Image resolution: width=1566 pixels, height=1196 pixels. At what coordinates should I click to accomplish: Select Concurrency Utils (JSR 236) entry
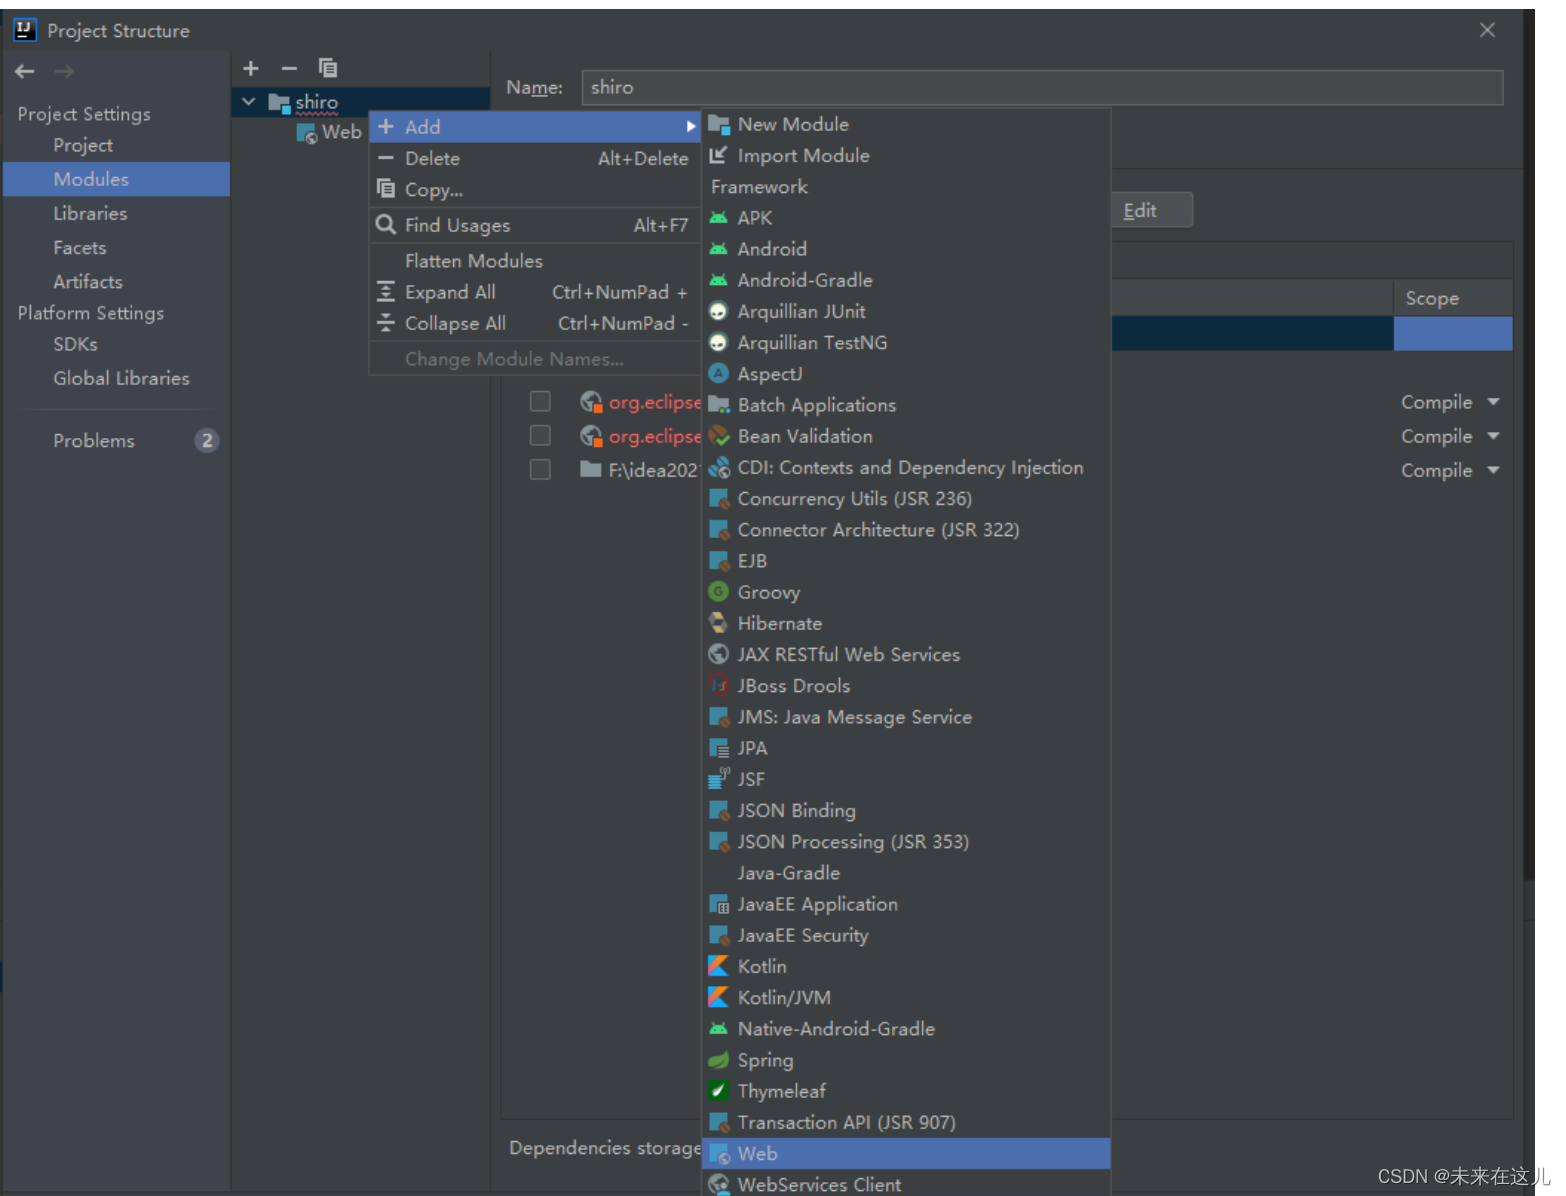coord(906,498)
